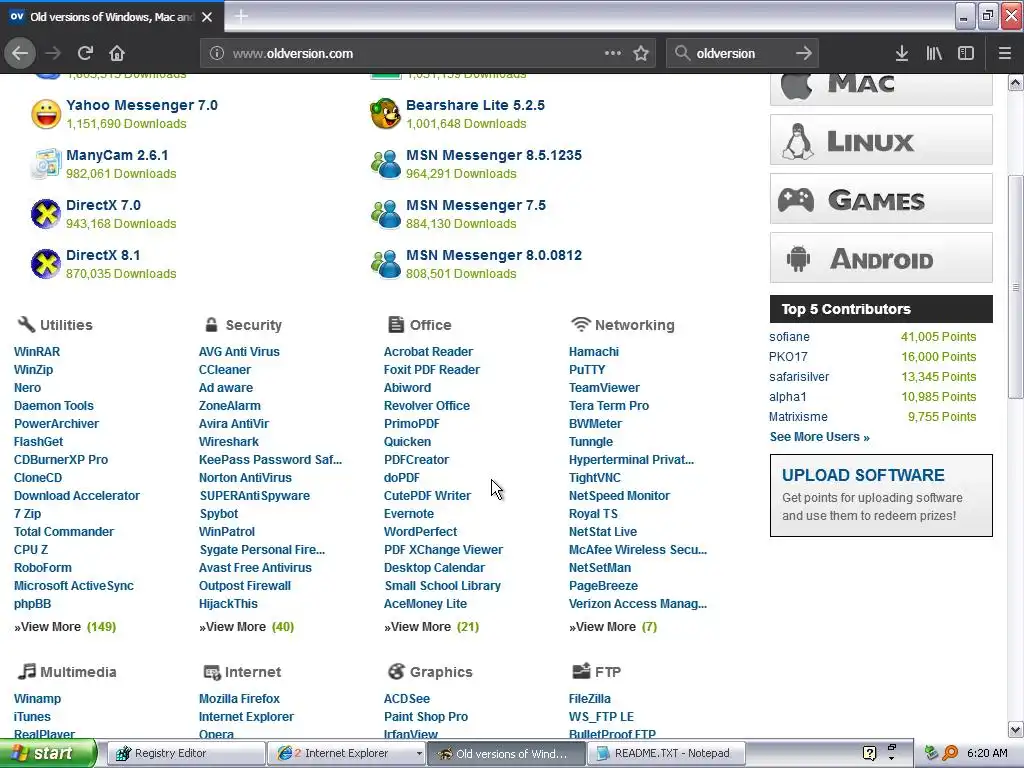The width and height of the screenshot is (1024, 768).
Task: Open a new browser tab
Action: [x=241, y=16]
